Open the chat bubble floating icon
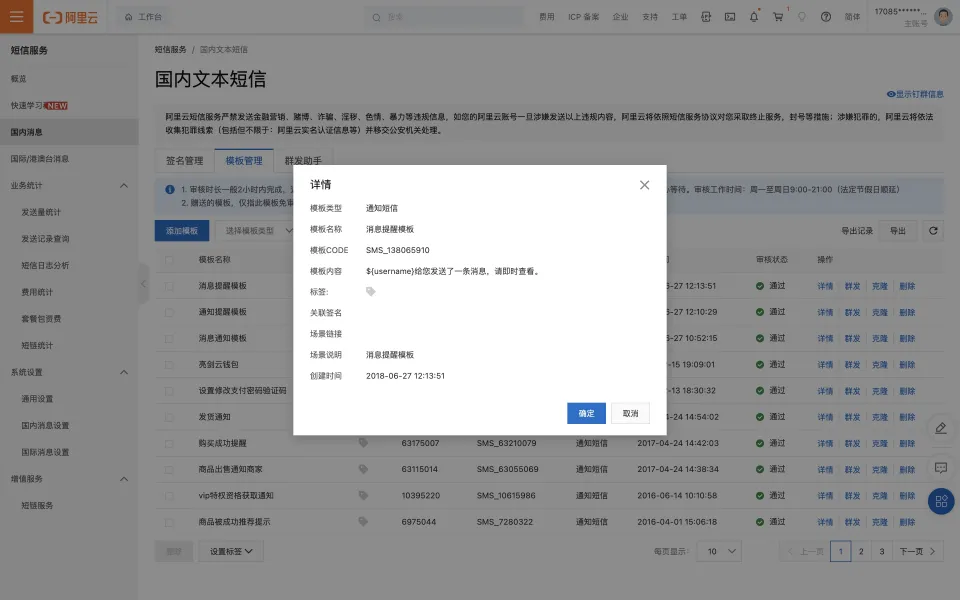The image size is (960, 600). pyautogui.click(x=941, y=468)
